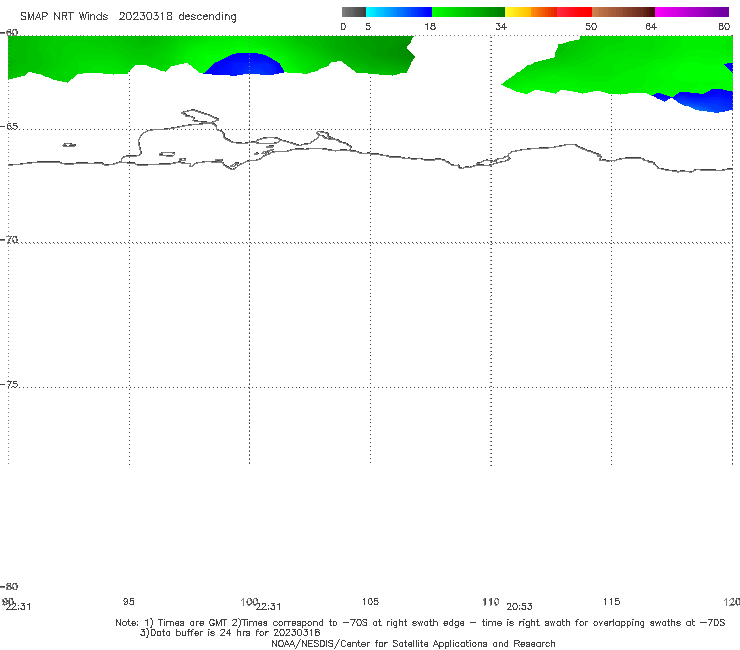Click the latitude label '-70'
Screen dimensions: 740x650
tap(9, 240)
